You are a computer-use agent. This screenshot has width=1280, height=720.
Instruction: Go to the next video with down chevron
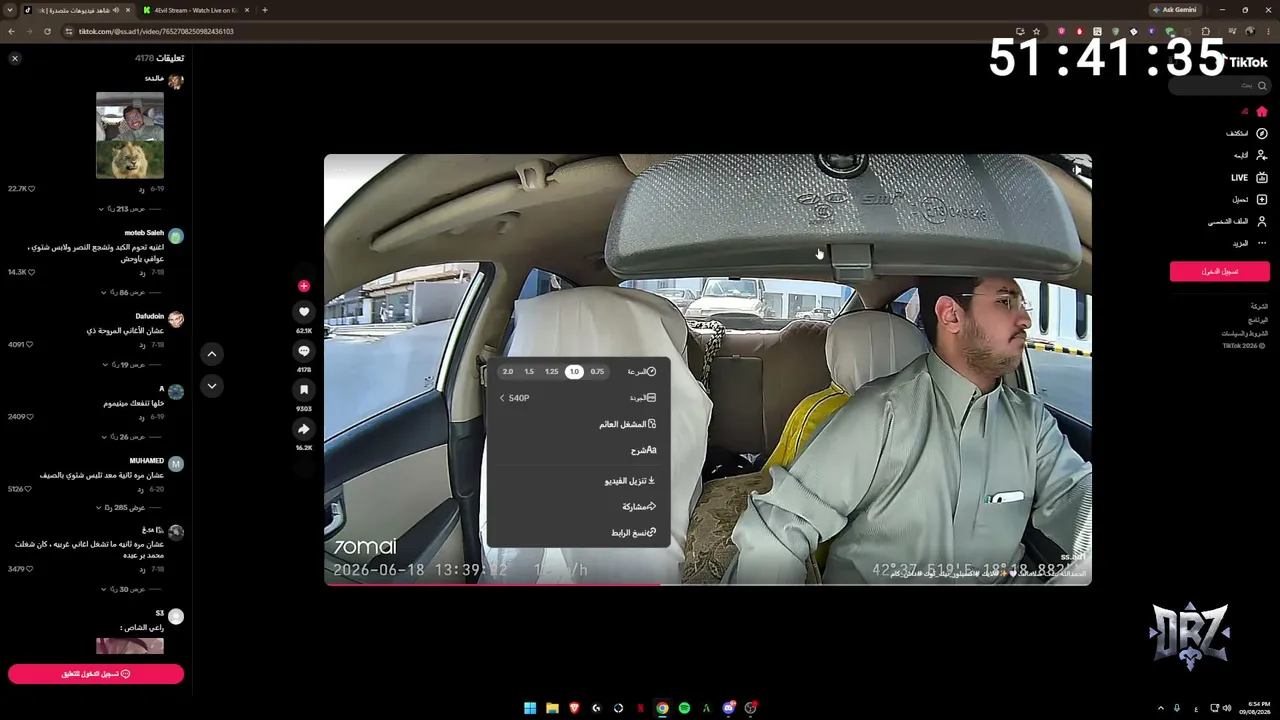211,386
